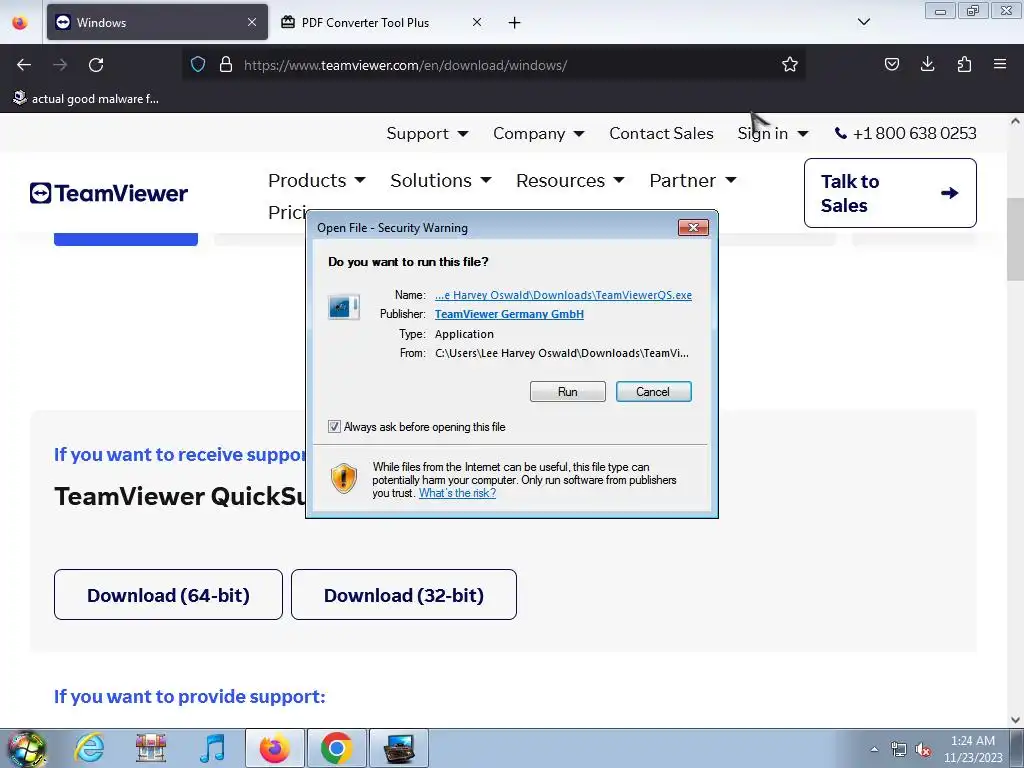Uncheck Always ask before opening this file

(334, 426)
